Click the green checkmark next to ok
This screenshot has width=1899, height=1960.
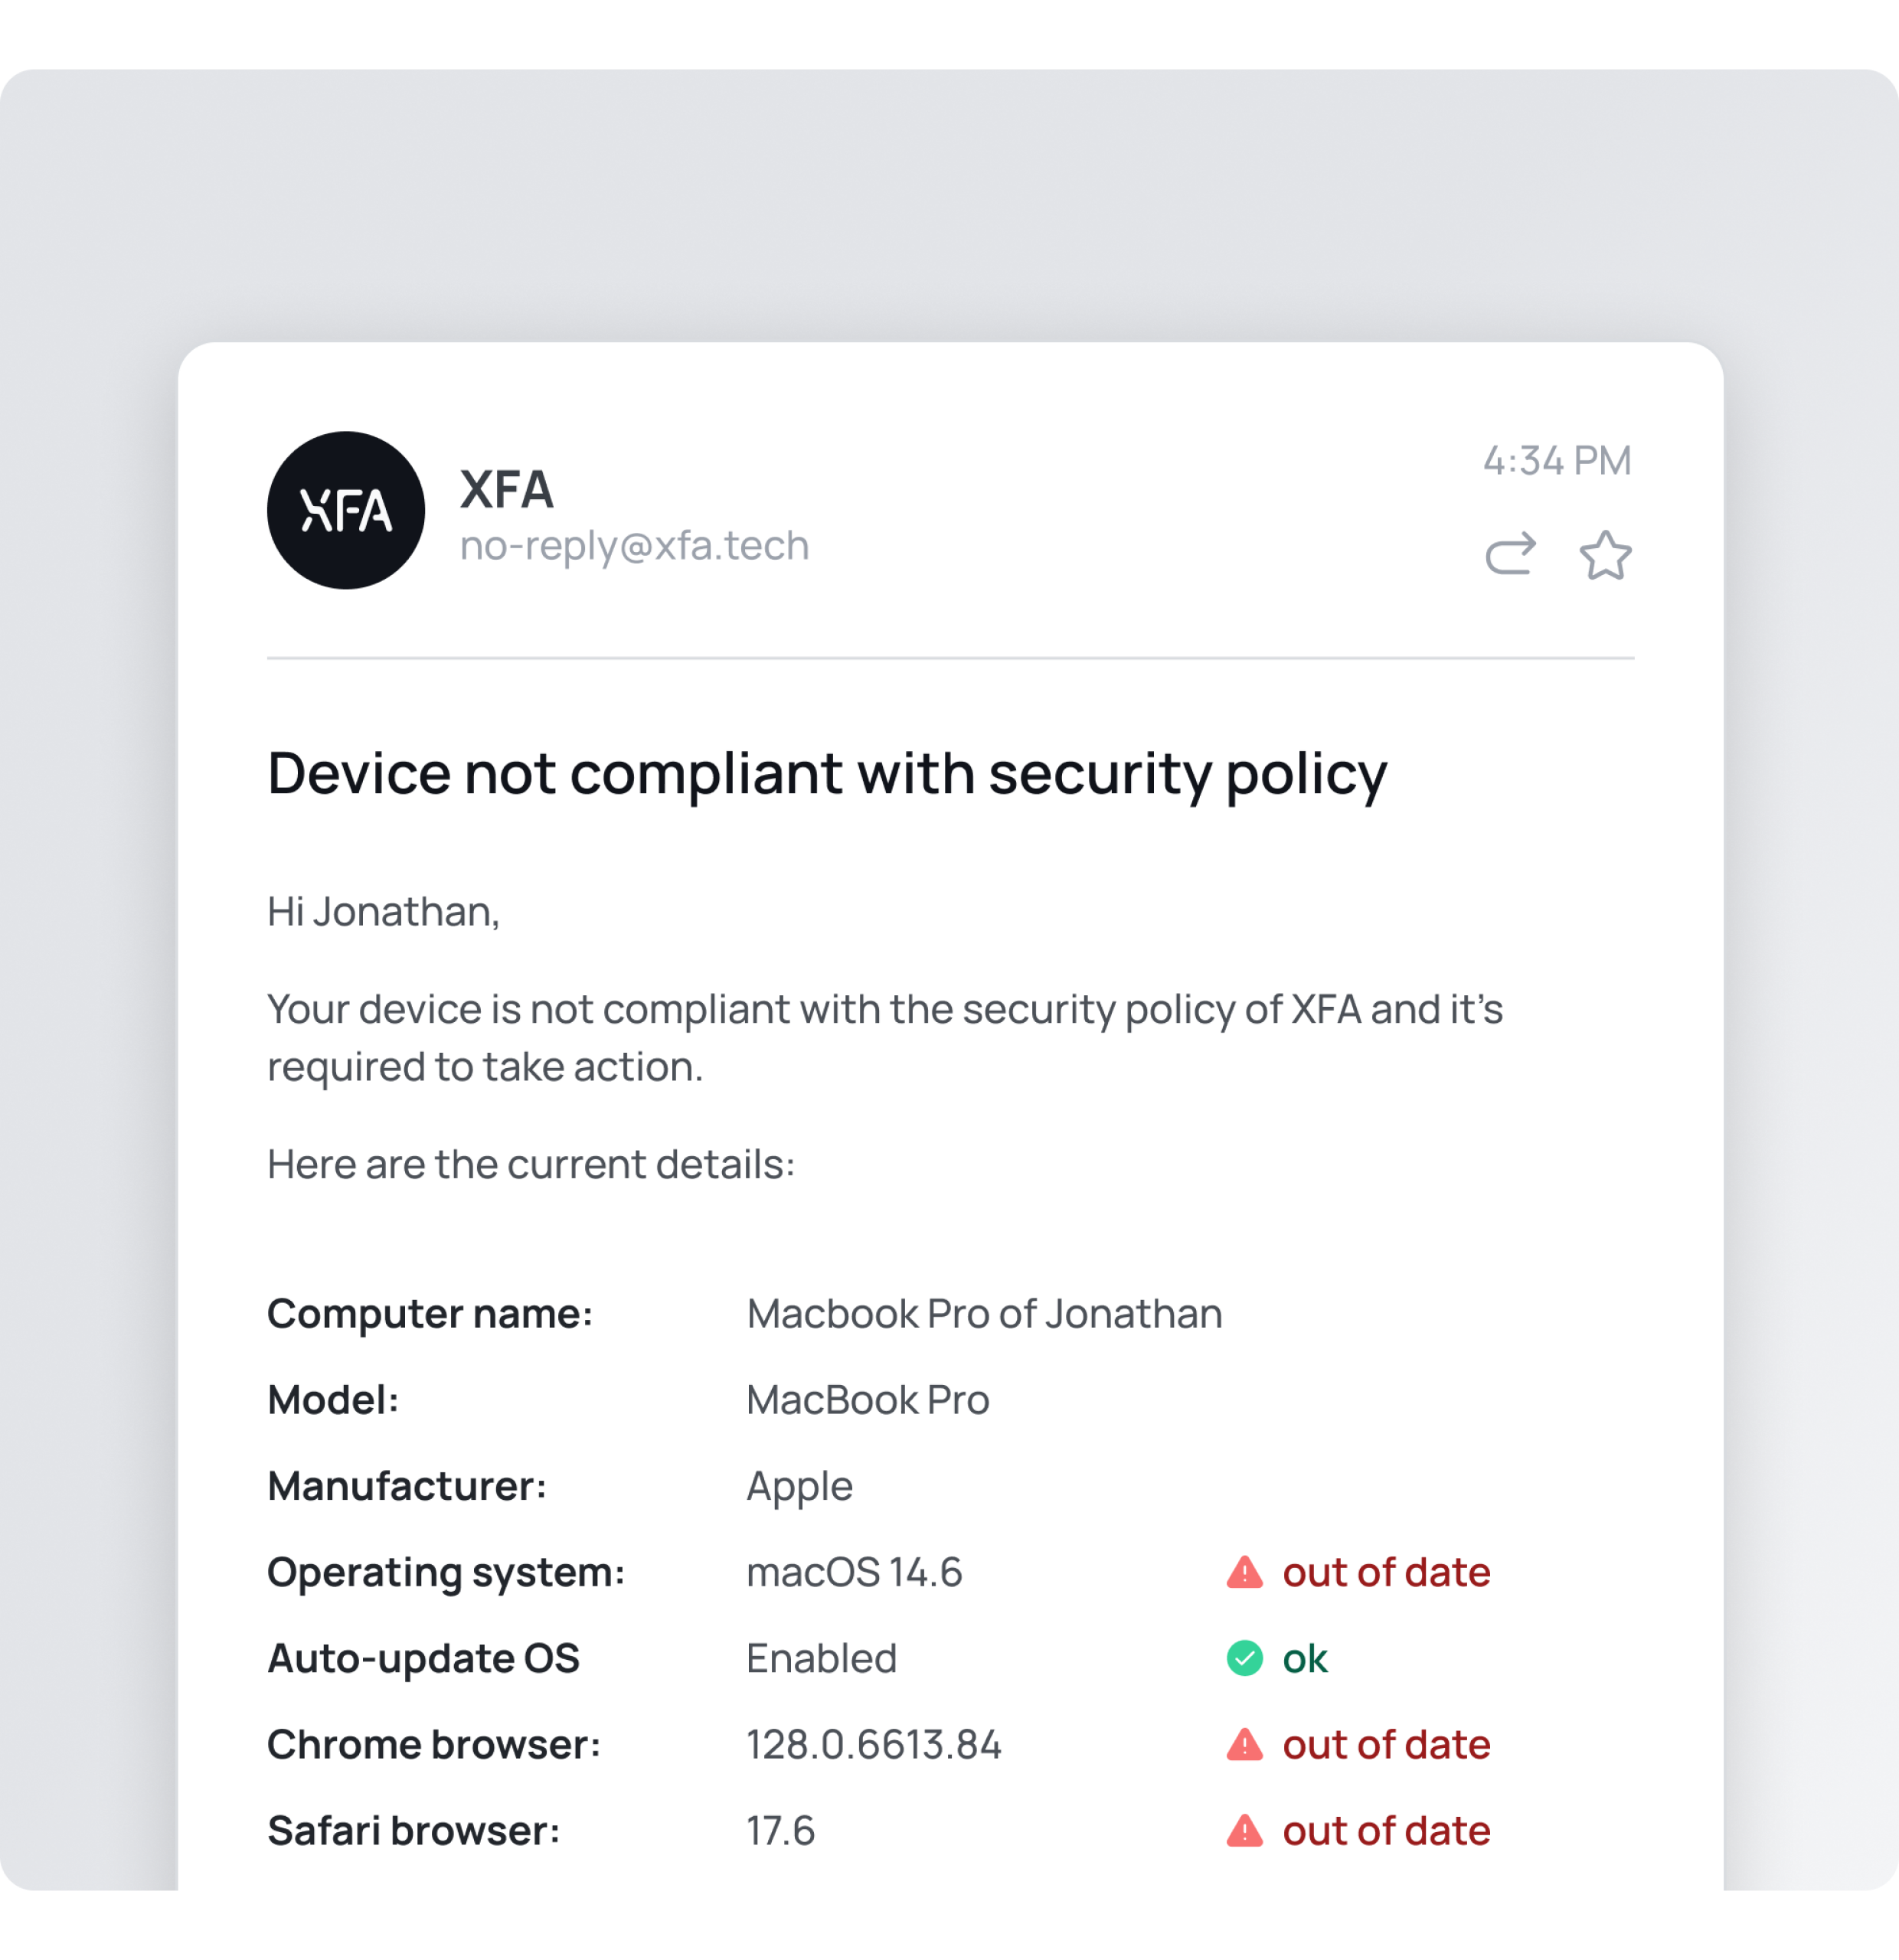click(1244, 1658)
